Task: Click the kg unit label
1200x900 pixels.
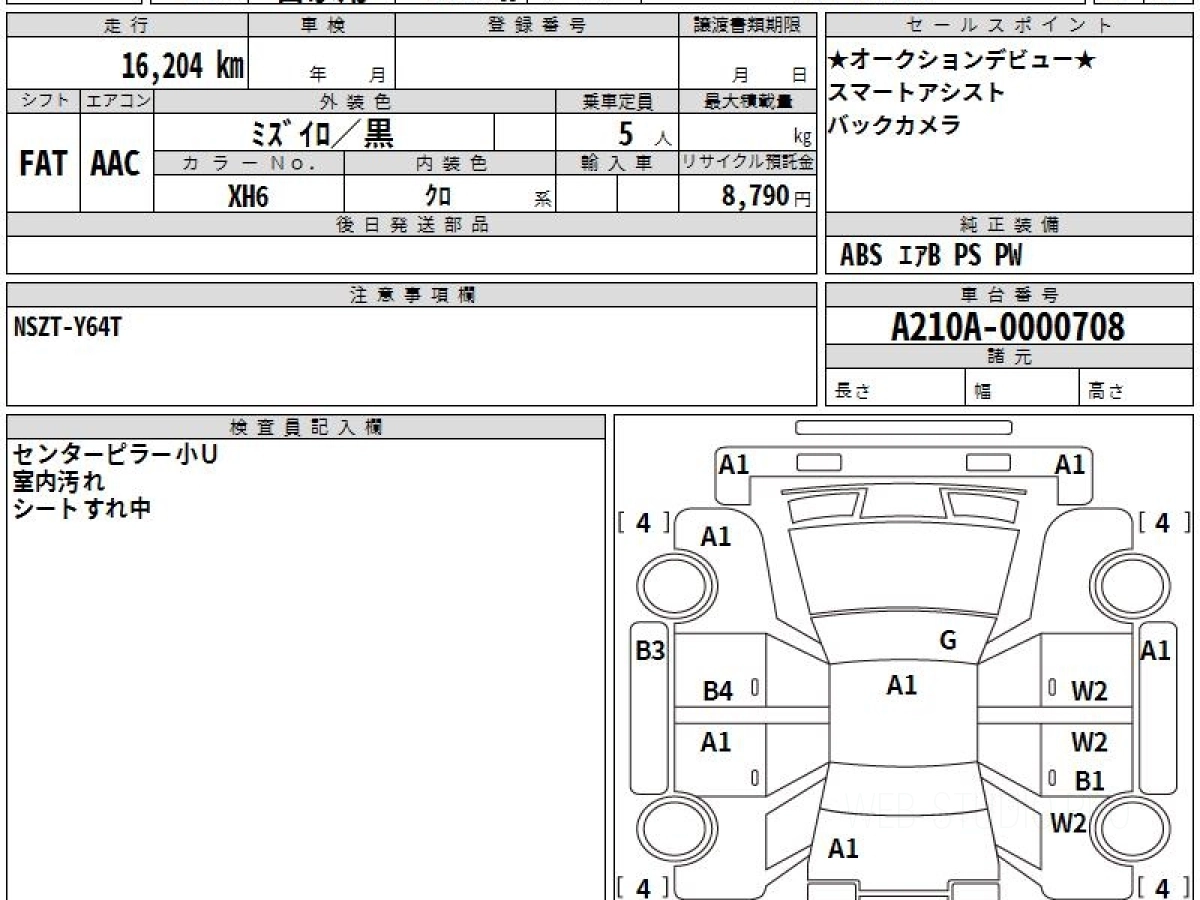Action: point(802,138)
